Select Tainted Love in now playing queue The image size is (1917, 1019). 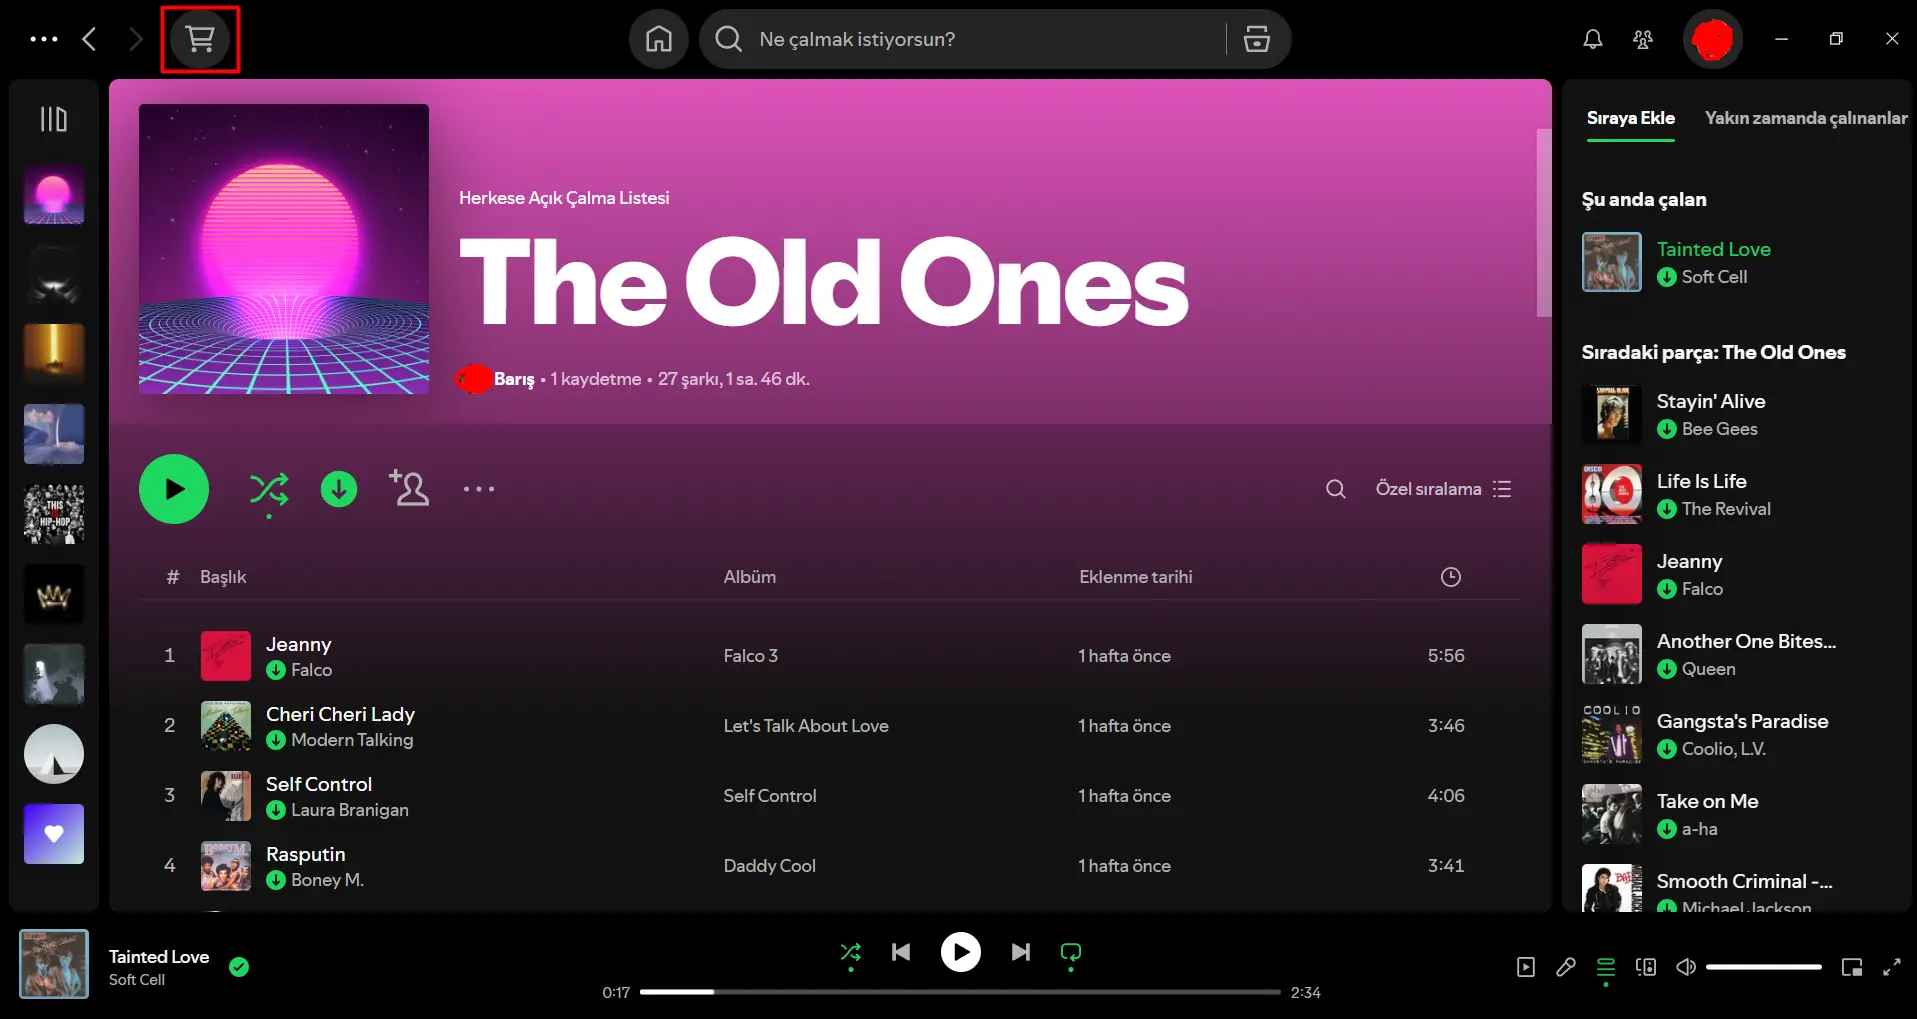[x=1714, y=249]
